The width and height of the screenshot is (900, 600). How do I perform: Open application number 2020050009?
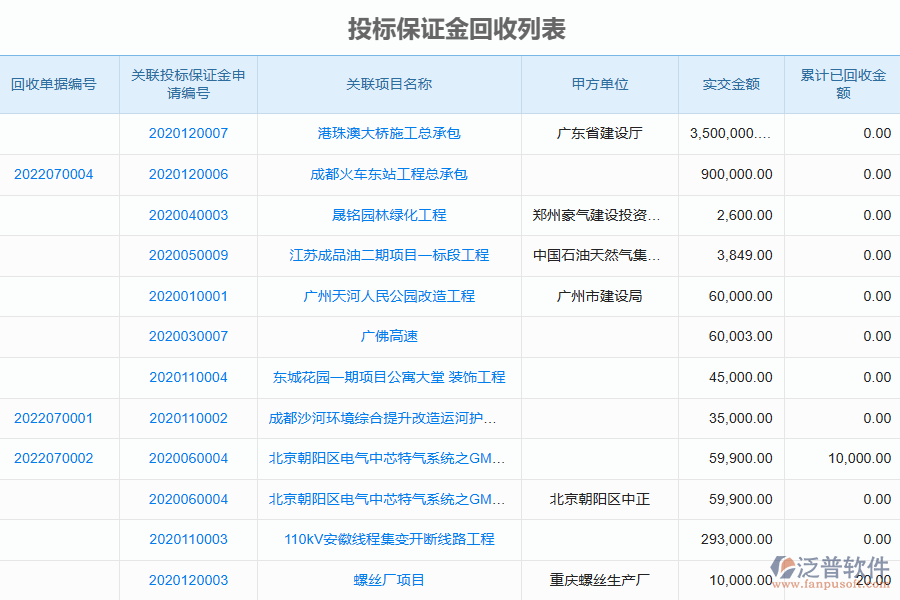188,255
